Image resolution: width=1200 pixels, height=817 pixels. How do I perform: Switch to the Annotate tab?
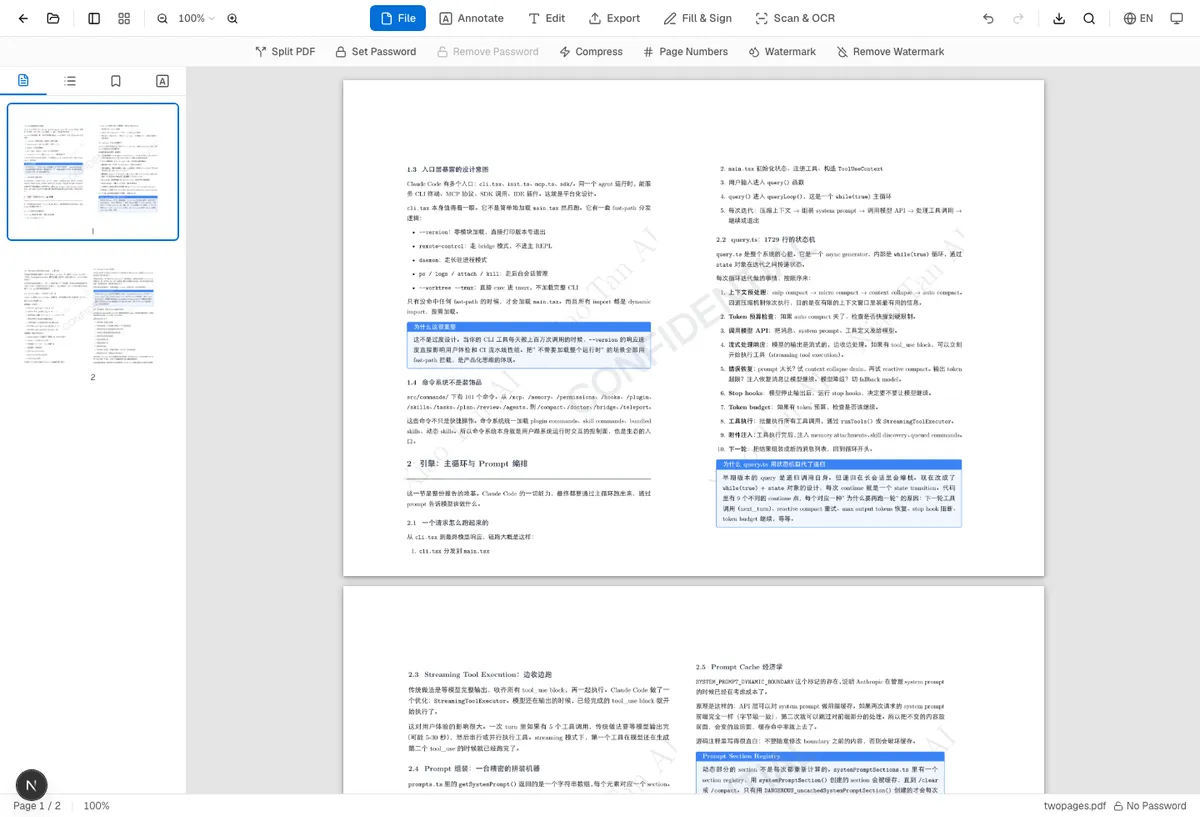coord(472,18)
